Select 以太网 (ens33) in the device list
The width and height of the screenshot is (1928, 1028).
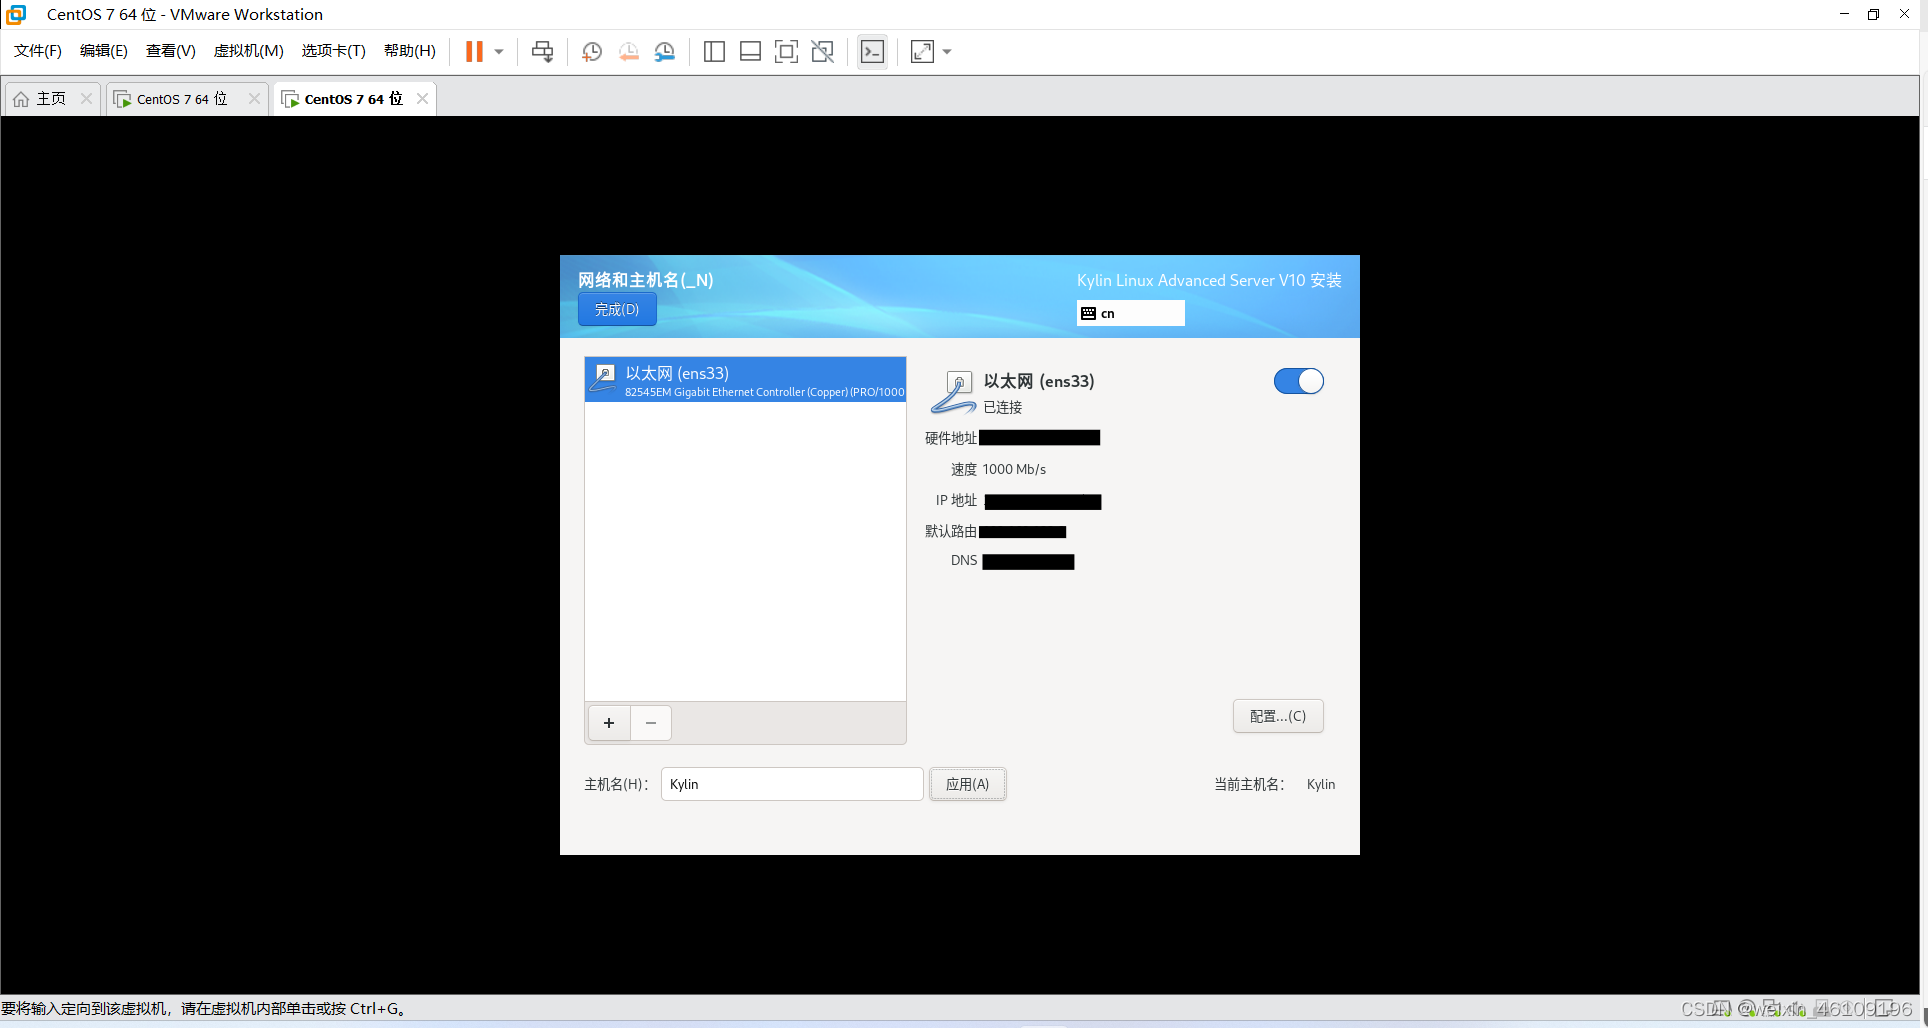pyautogui.click(x=745, y=380)
